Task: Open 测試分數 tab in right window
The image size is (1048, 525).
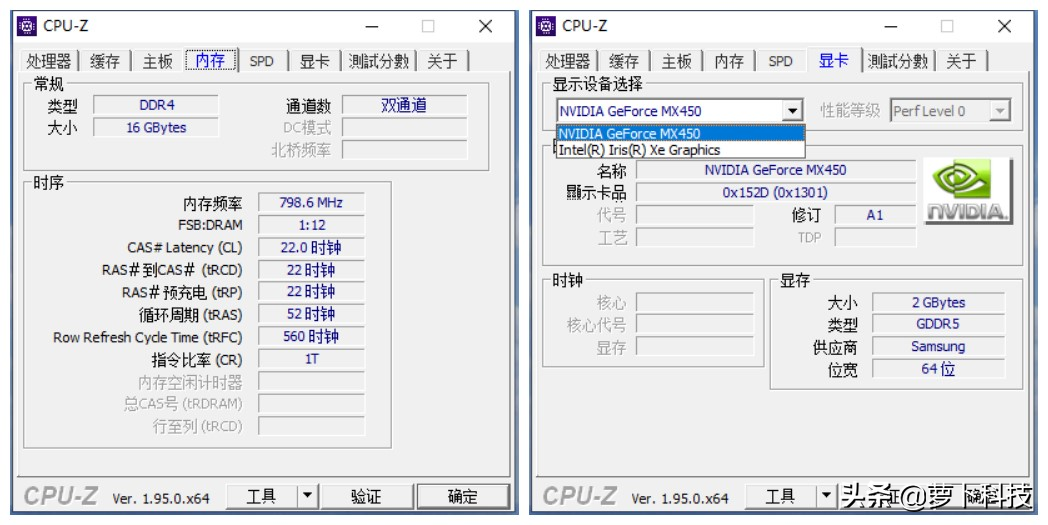Action: pos(898,61)
